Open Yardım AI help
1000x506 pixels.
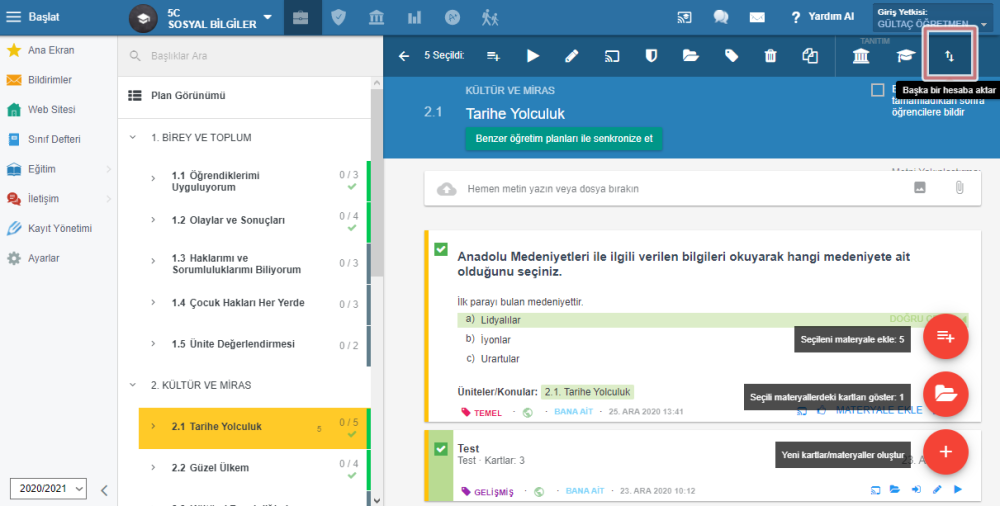pos(823,17)
